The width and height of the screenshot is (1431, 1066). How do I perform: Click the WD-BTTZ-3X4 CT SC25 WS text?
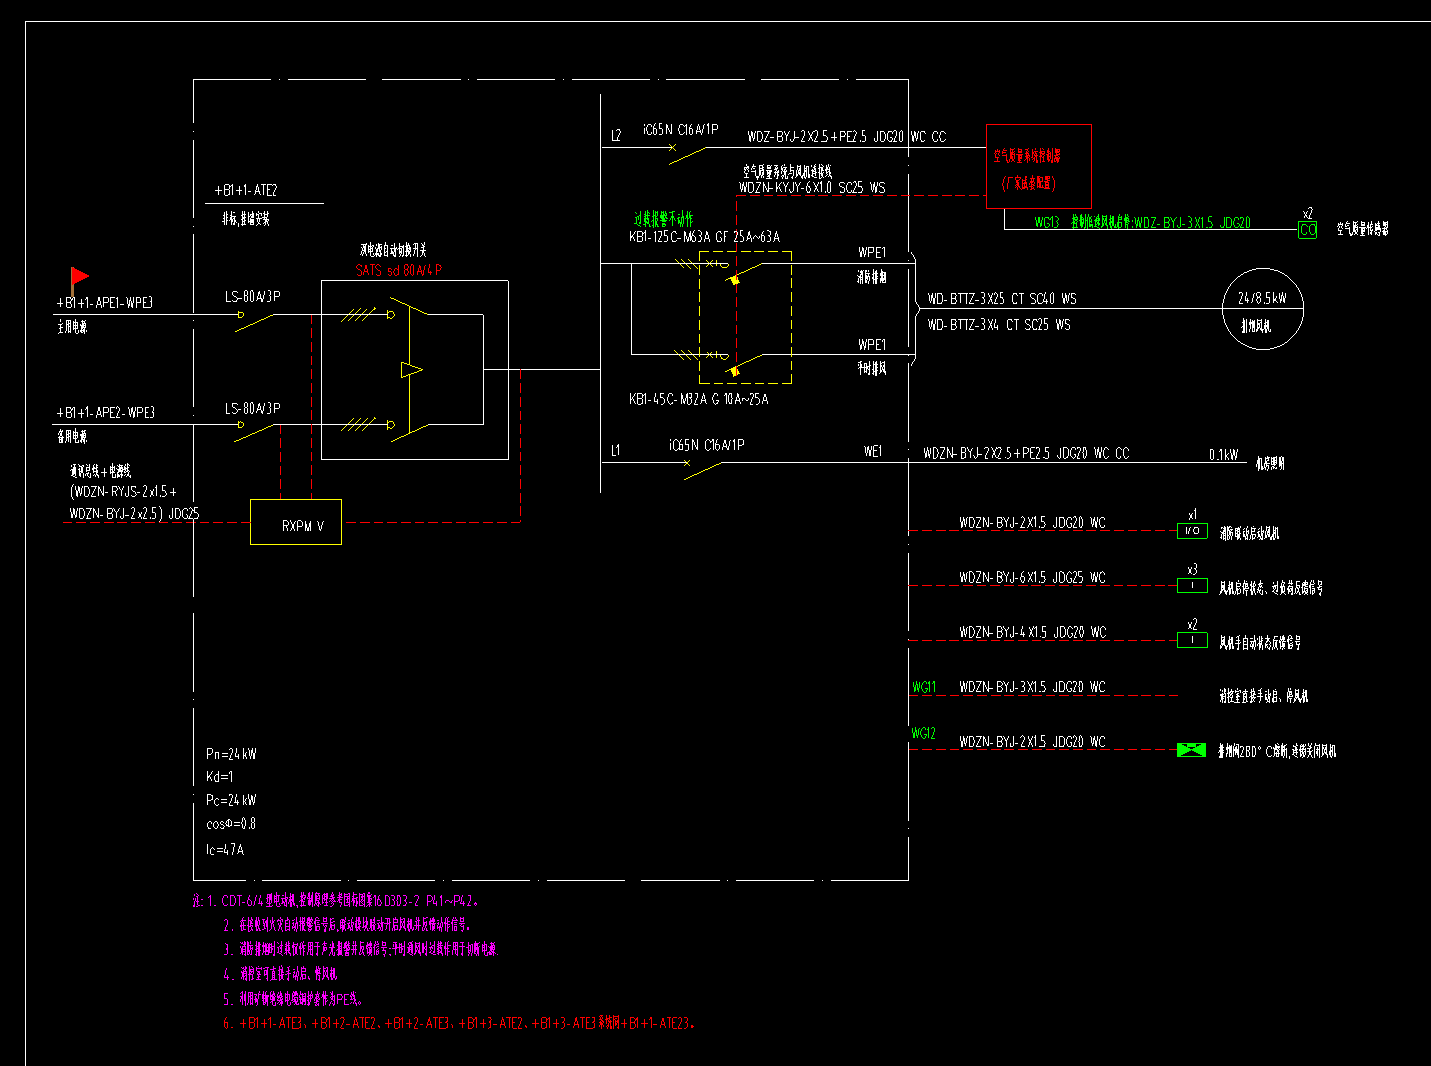click(999, 325)
